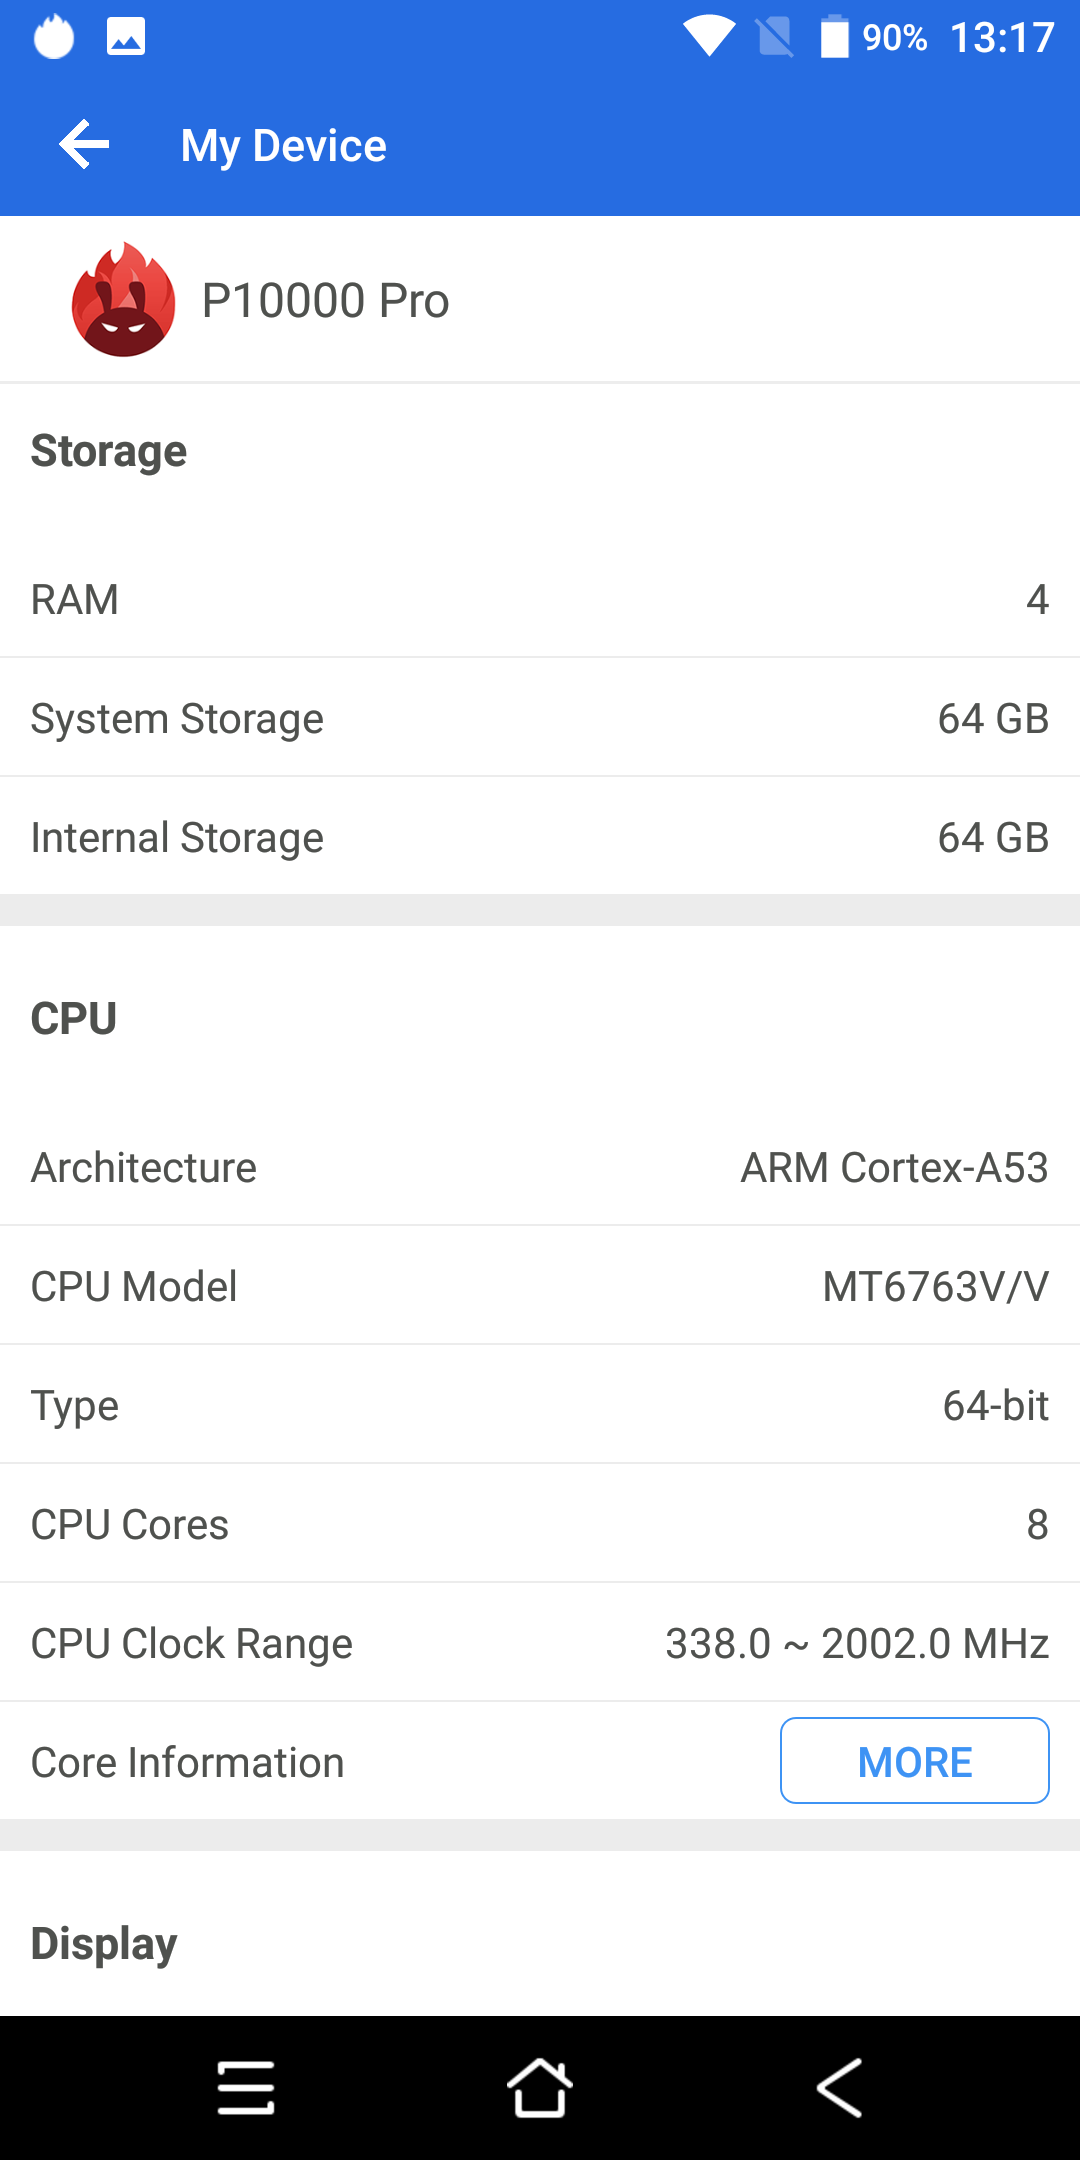Screen dimensions: 1080x2160
Task: Tap the image notification icon in status bar
Action: (x=126, y=37)
